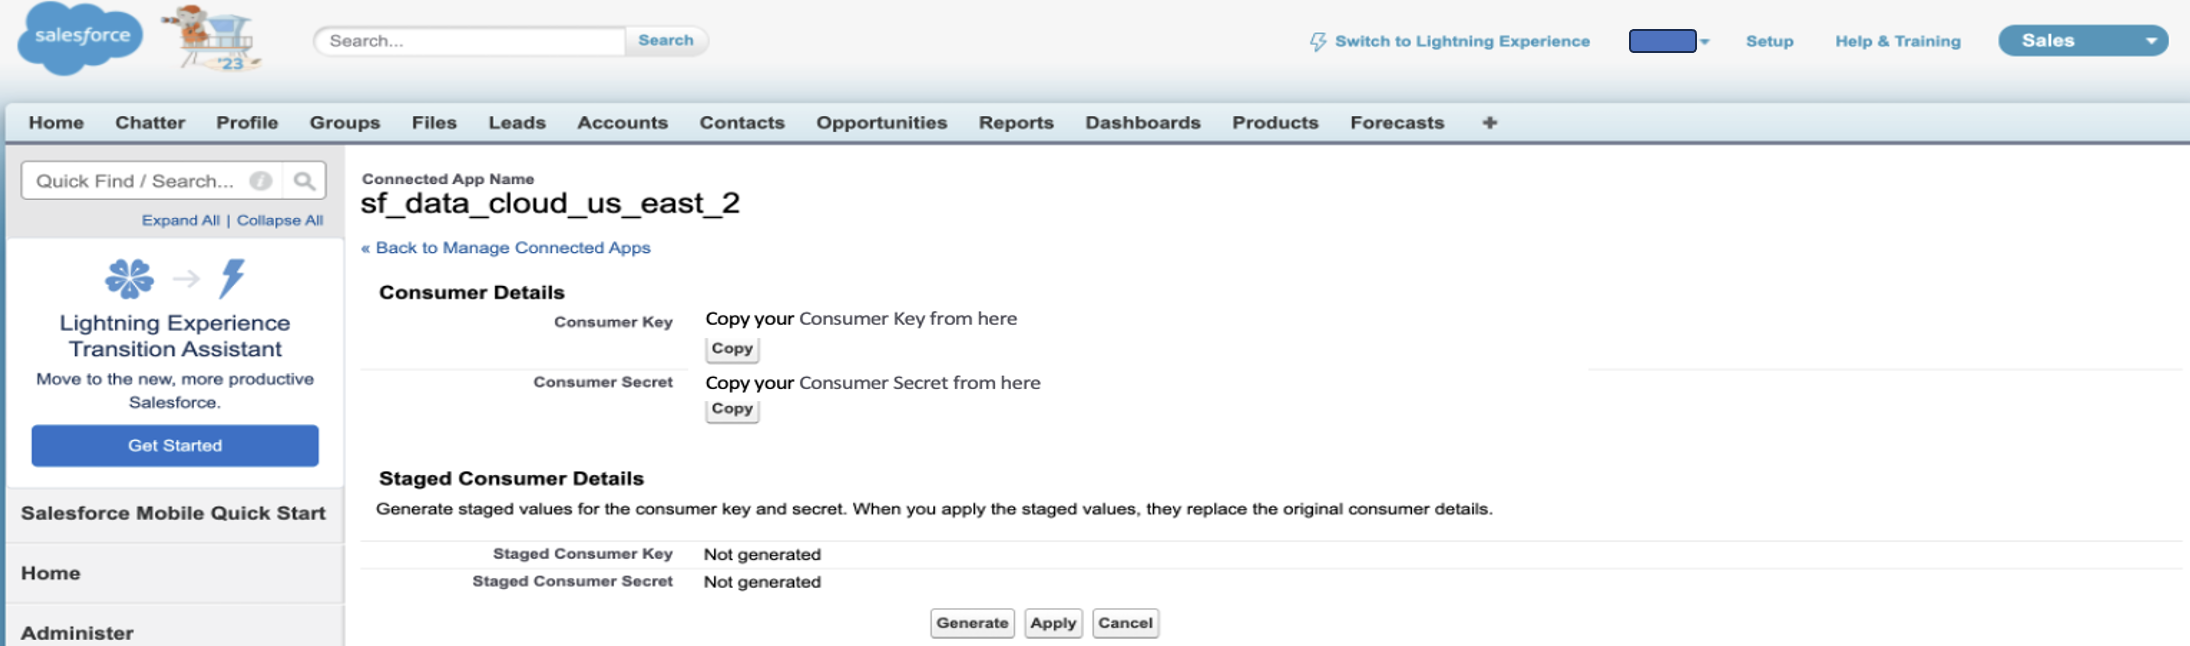This screenshot has width=2190, height=646.
Task: Open the Sales app dropdown menu
Action: 2083,41
